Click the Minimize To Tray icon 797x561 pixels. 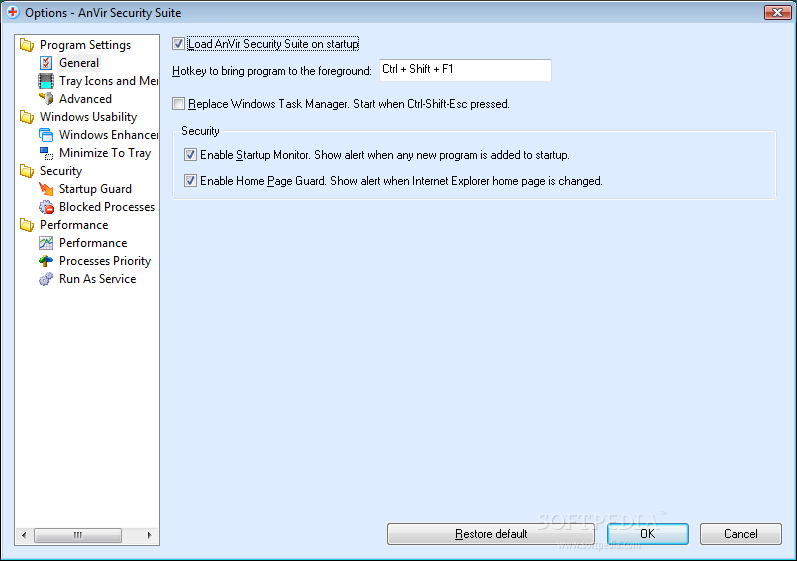pyautogui.click(x=46, y=153)
